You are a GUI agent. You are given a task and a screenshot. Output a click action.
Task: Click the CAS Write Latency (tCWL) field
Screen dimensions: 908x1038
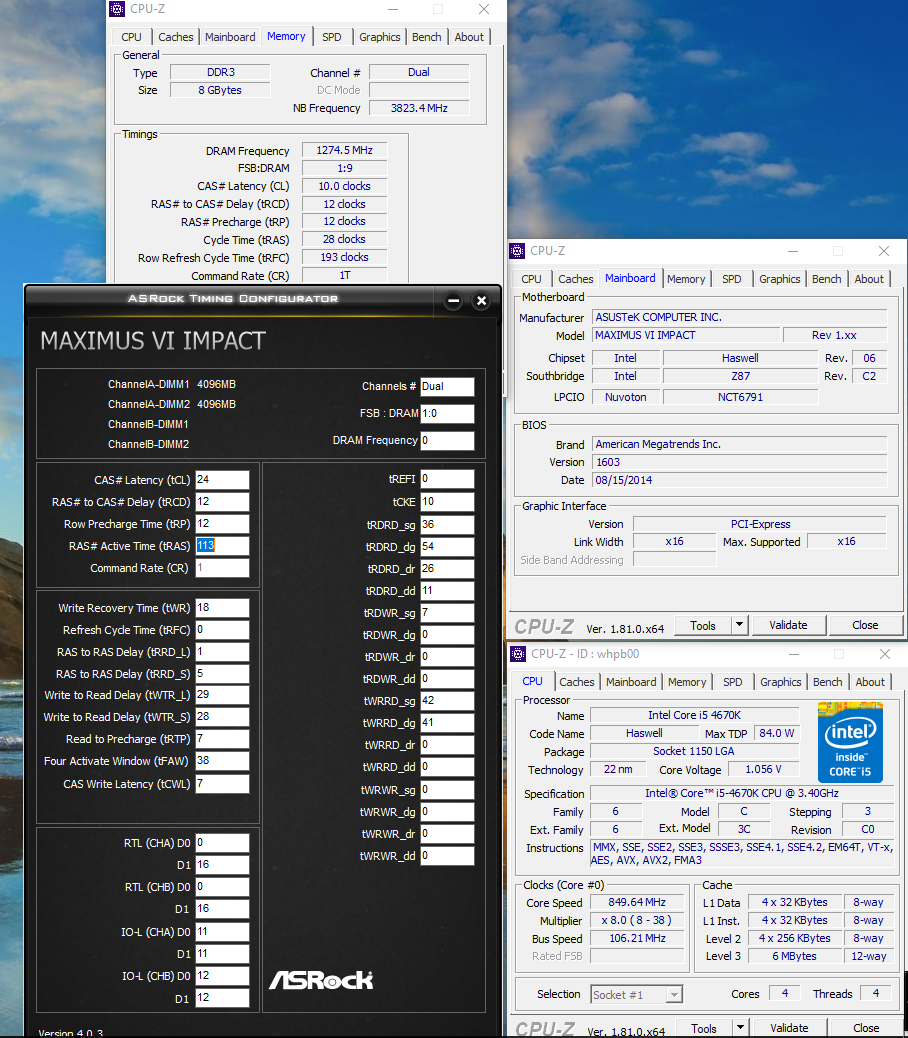point(222,784)
